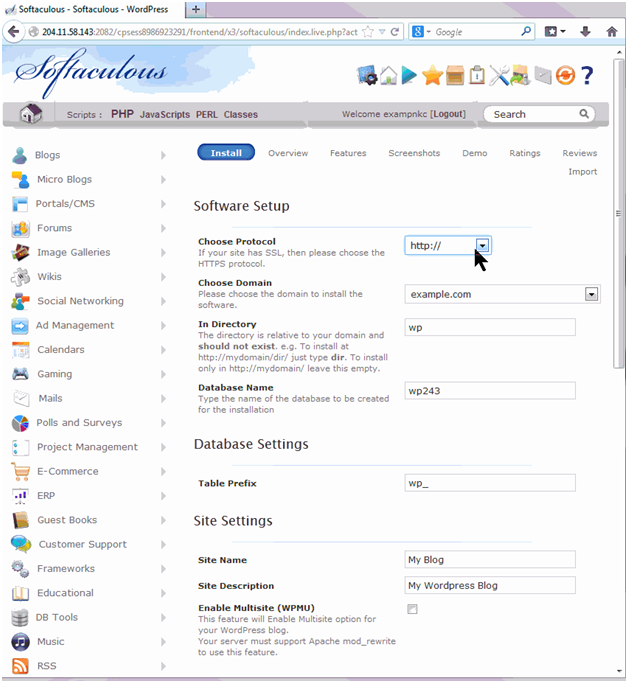Viewport: 628px width, 683px height.
Task: Expand the Wikis category arrow
Action: click(163, 277)
